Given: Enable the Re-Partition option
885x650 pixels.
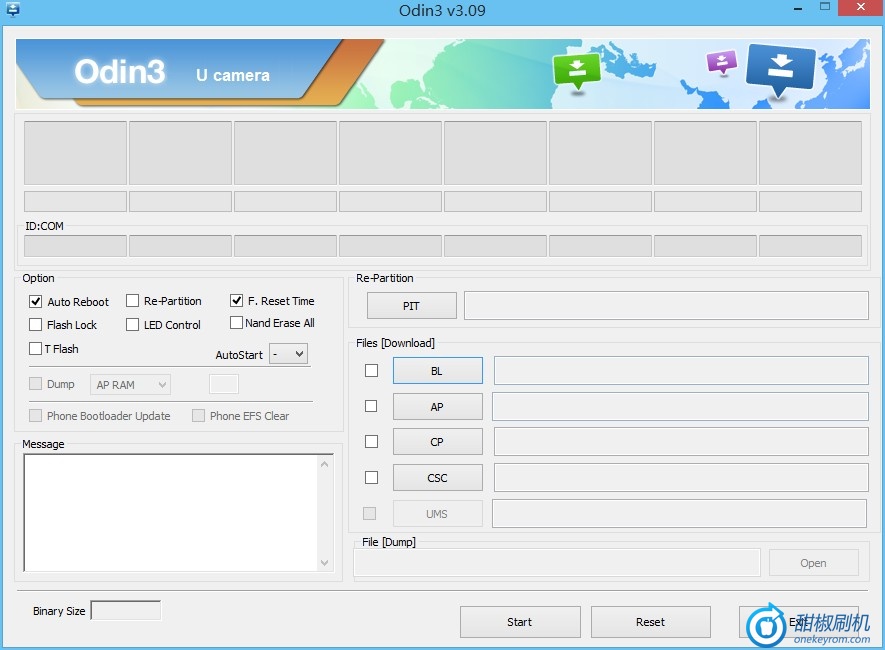Looking at the screenshot, I should pos(132,301).
